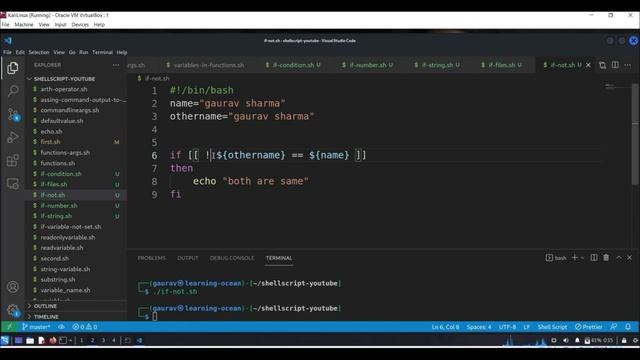Switch to the if-string.sh editor tab

pos(437,65)
